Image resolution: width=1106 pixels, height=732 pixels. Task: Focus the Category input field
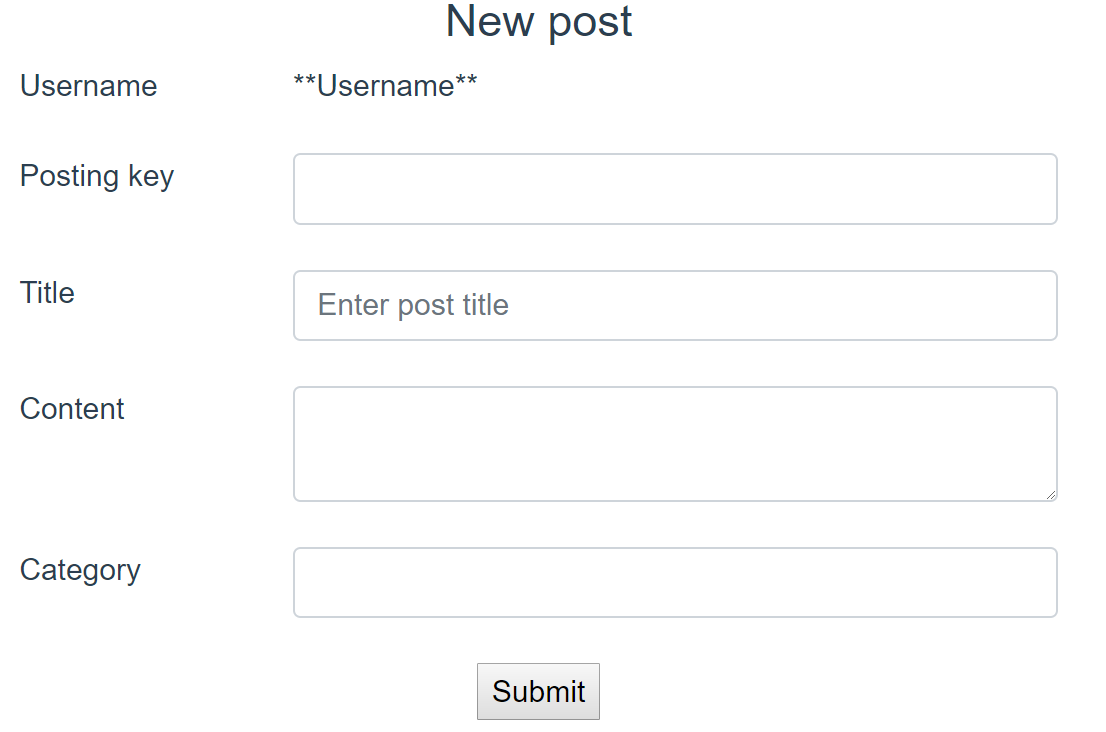(x=675, y=582)
